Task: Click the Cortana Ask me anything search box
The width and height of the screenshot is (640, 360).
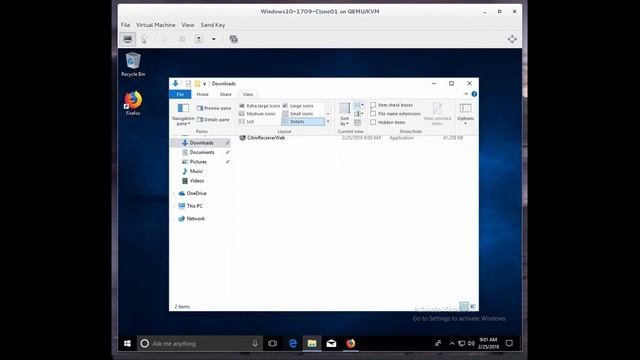Action: tap(200, 343)
